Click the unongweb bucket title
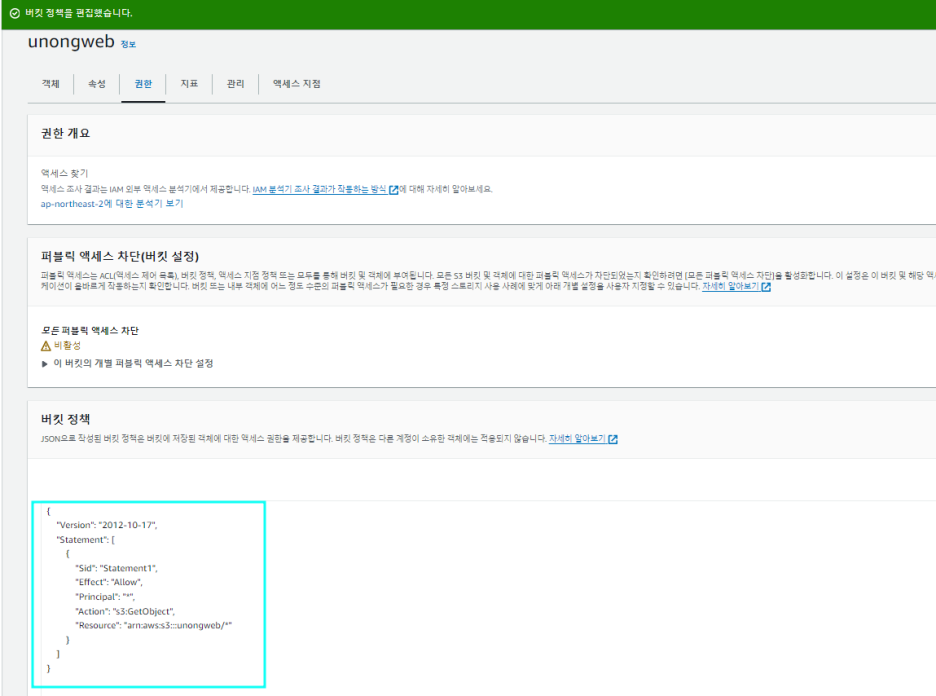The height and width of the screenshot is (696, 936). pos(71,42)
